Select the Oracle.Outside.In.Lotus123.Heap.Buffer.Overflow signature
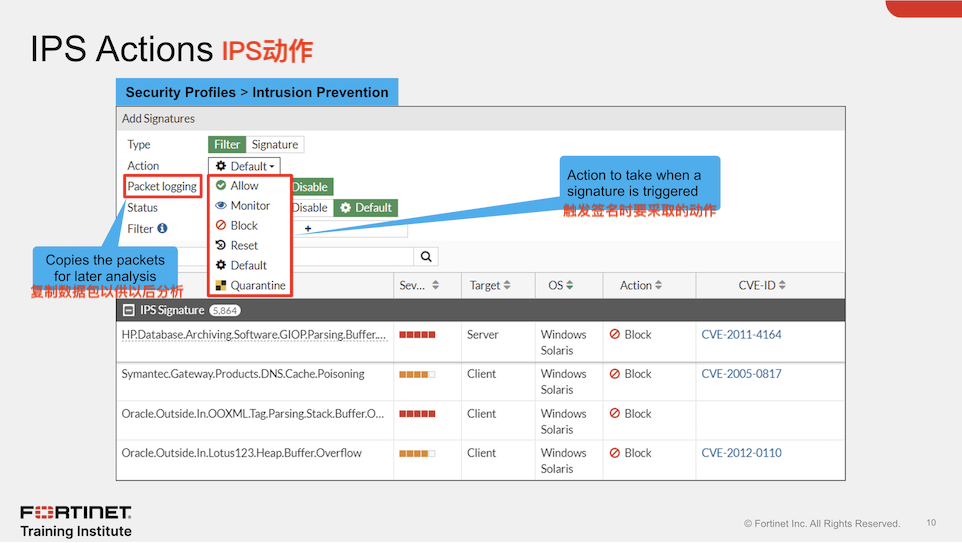The image size is (962, 543). [241, 453]
